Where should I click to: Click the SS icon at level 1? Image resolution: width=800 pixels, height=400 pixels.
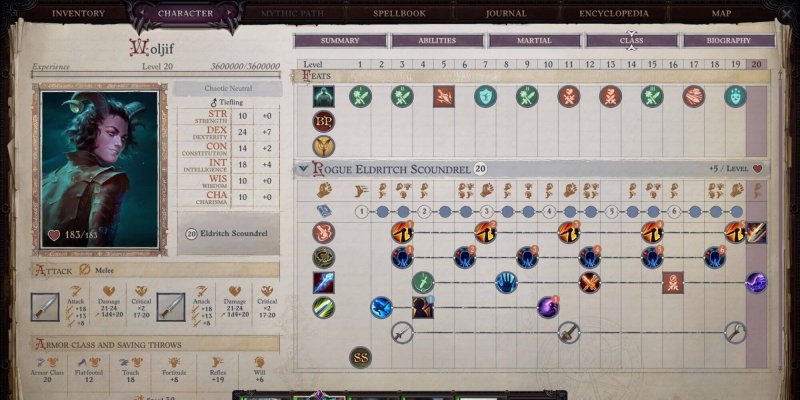(360, 357)
